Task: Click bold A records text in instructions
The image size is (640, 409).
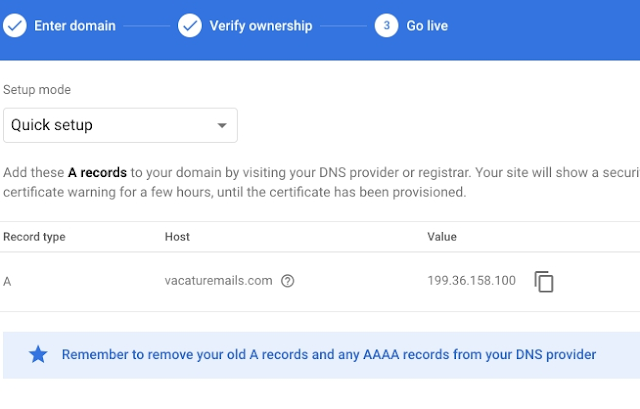Action: (x=97, y=173)
